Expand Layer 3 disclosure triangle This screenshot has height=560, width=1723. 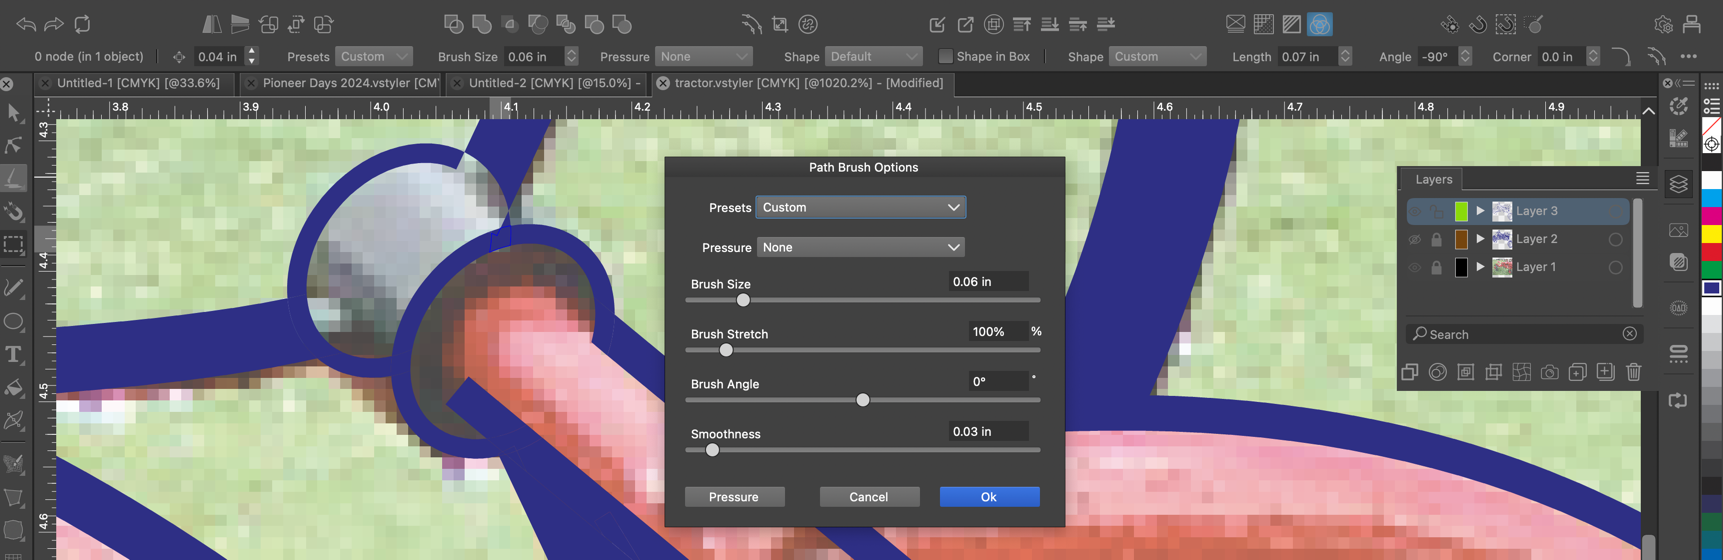point(1480,211)
